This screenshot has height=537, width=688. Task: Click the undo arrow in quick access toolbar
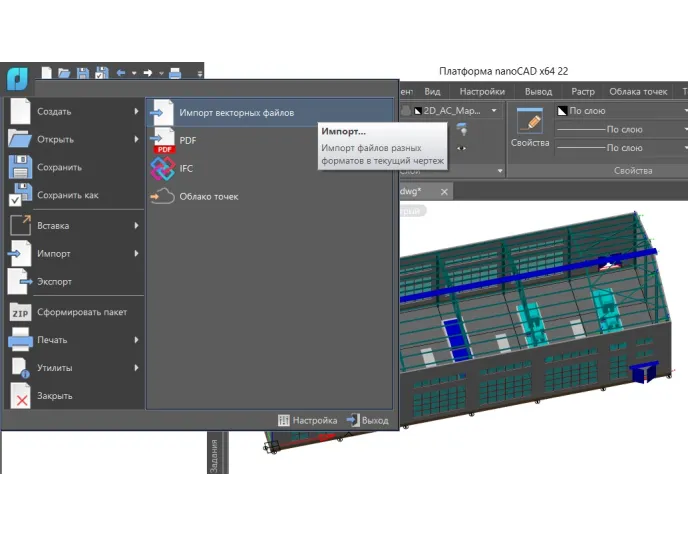click(x=120, y=73)
